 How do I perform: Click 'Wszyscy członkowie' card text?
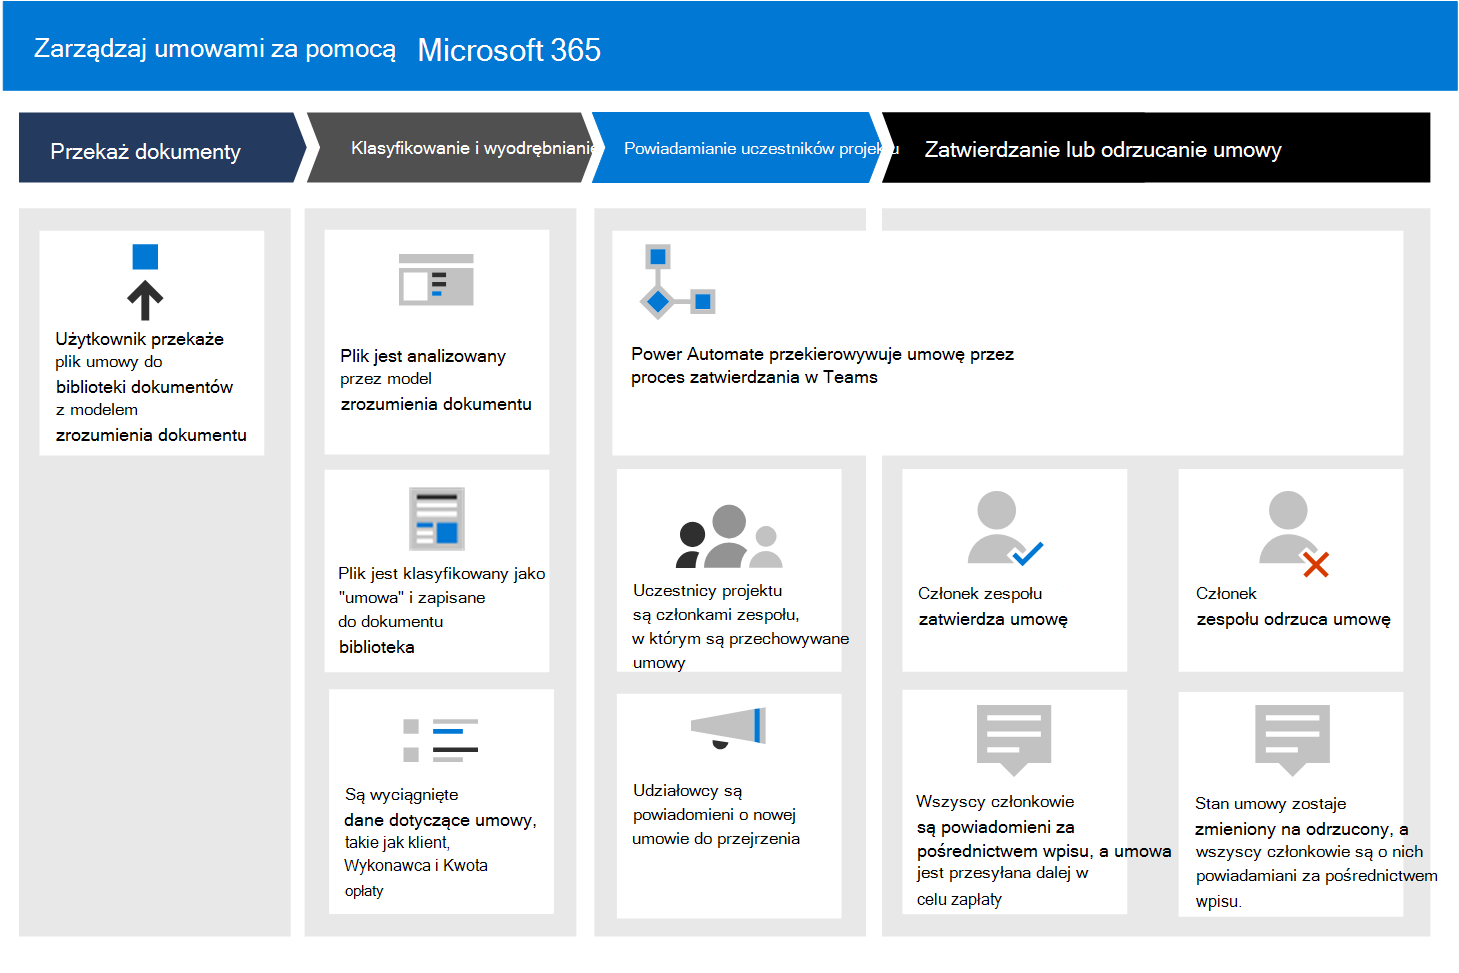pyautogui.click(x=995, y=802)
